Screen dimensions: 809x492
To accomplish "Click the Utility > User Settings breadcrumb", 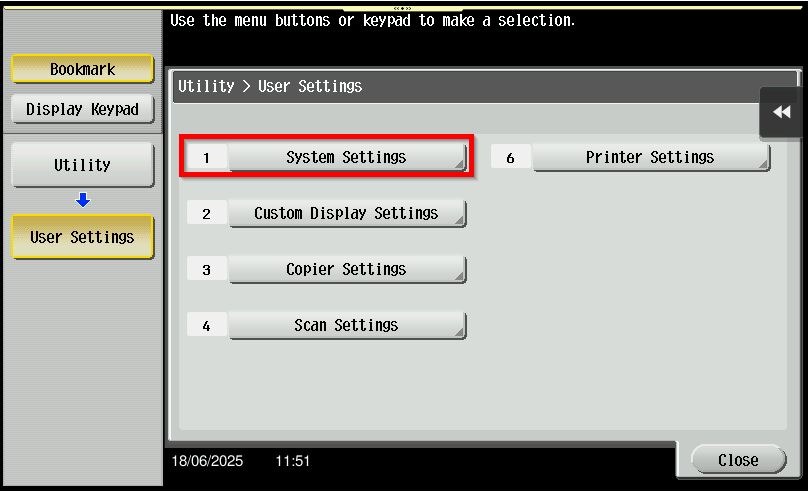I will (x=270, y=86).
